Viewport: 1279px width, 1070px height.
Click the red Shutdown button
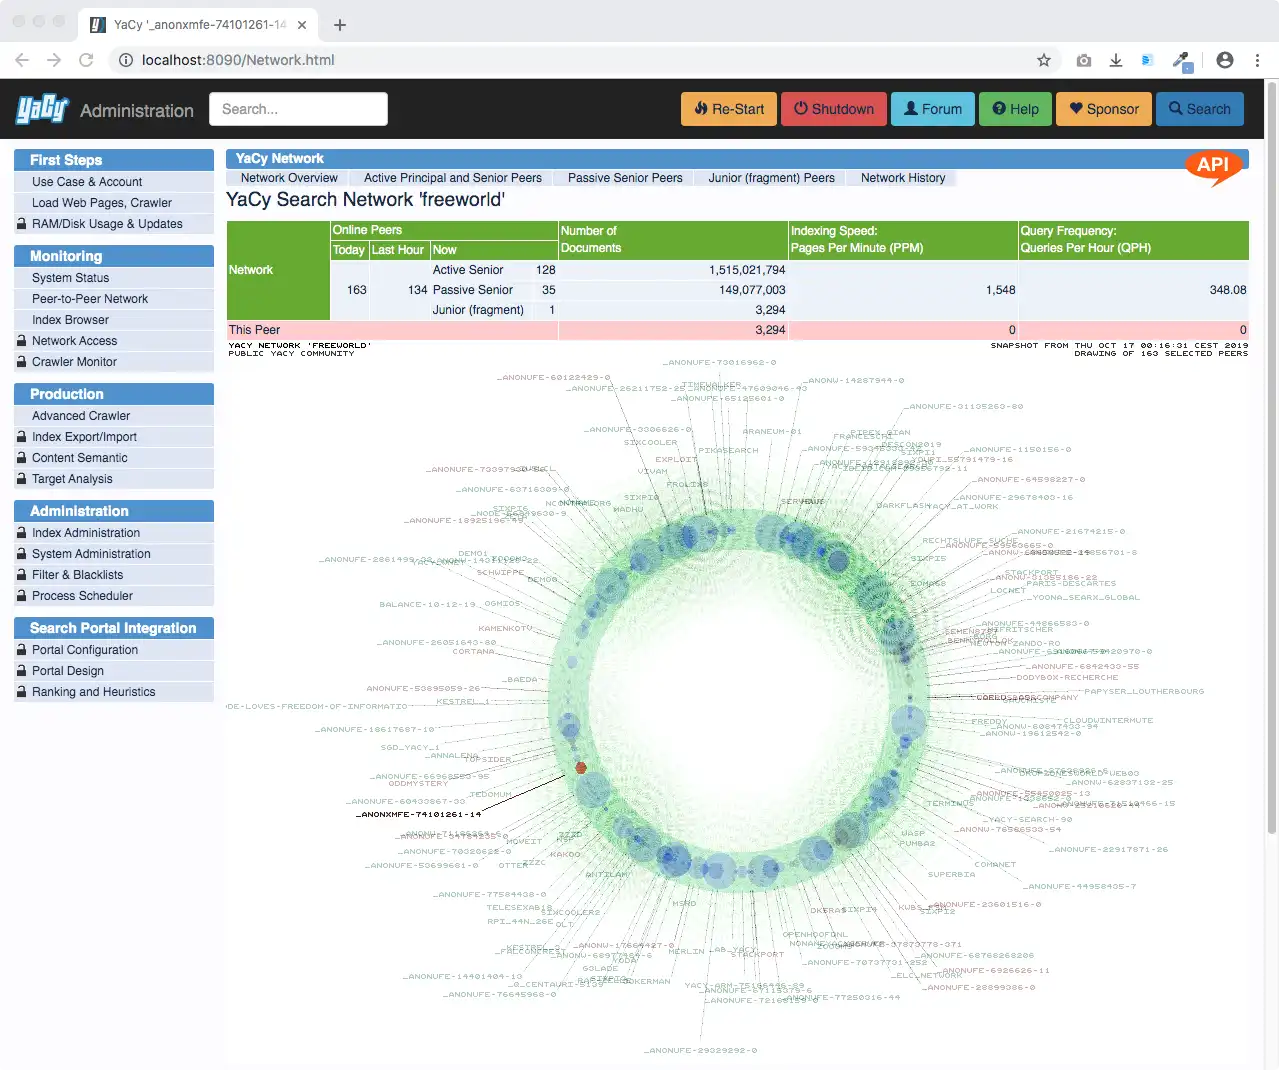[834, 109]
